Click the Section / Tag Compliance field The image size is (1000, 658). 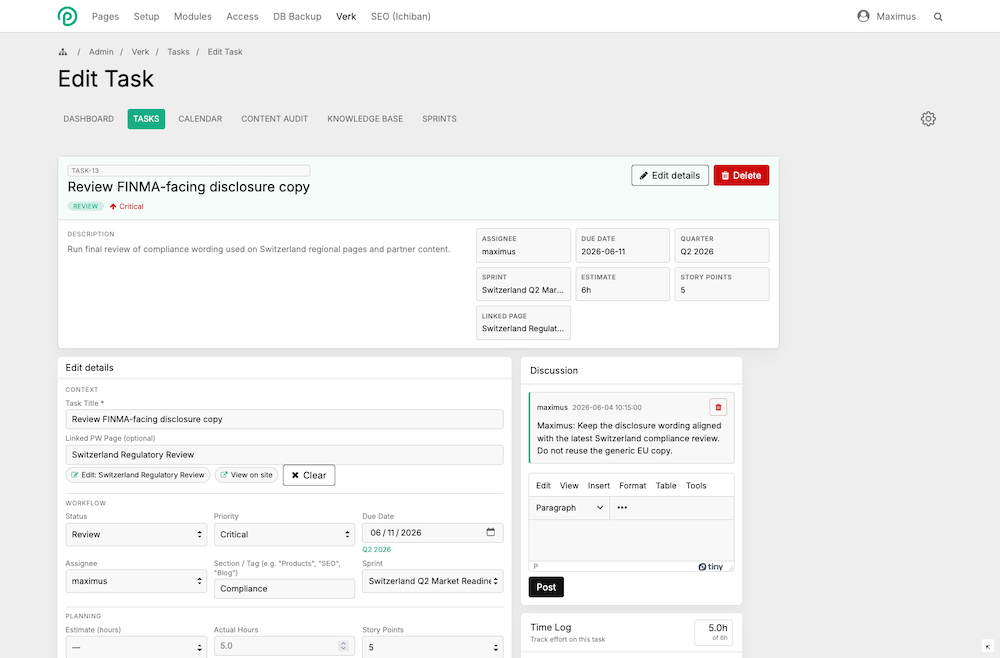click(284, 589)
